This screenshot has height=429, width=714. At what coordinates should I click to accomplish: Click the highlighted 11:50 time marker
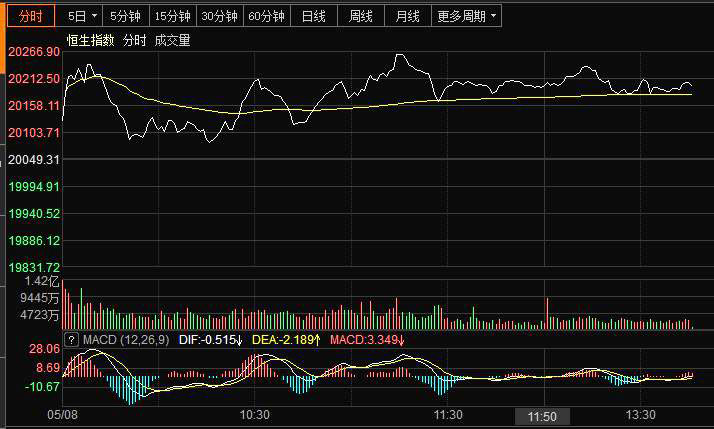click(542, 416)
